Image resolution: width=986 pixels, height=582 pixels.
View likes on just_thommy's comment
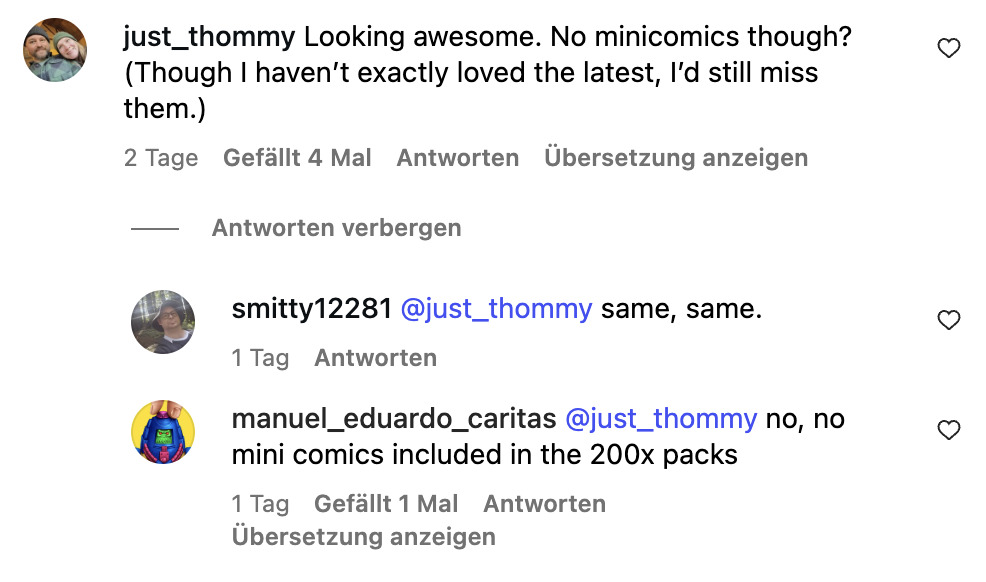(297, 158)
